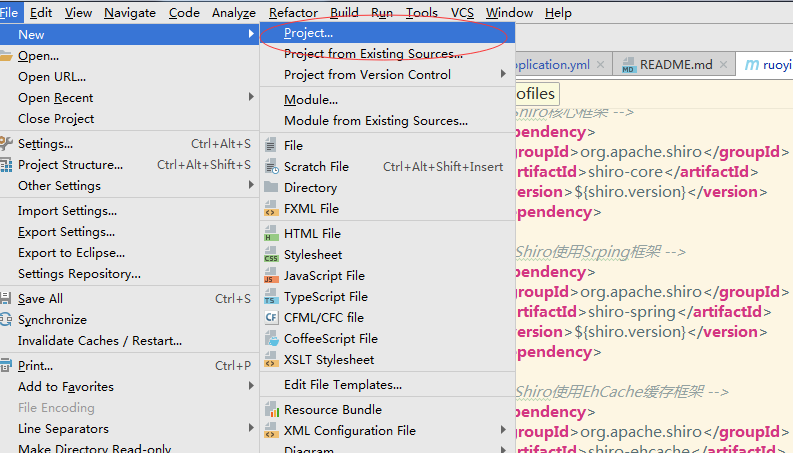Viewport: 793px width, 453px height.
Task: Open the Code menu
Action: tap(184, 13)
